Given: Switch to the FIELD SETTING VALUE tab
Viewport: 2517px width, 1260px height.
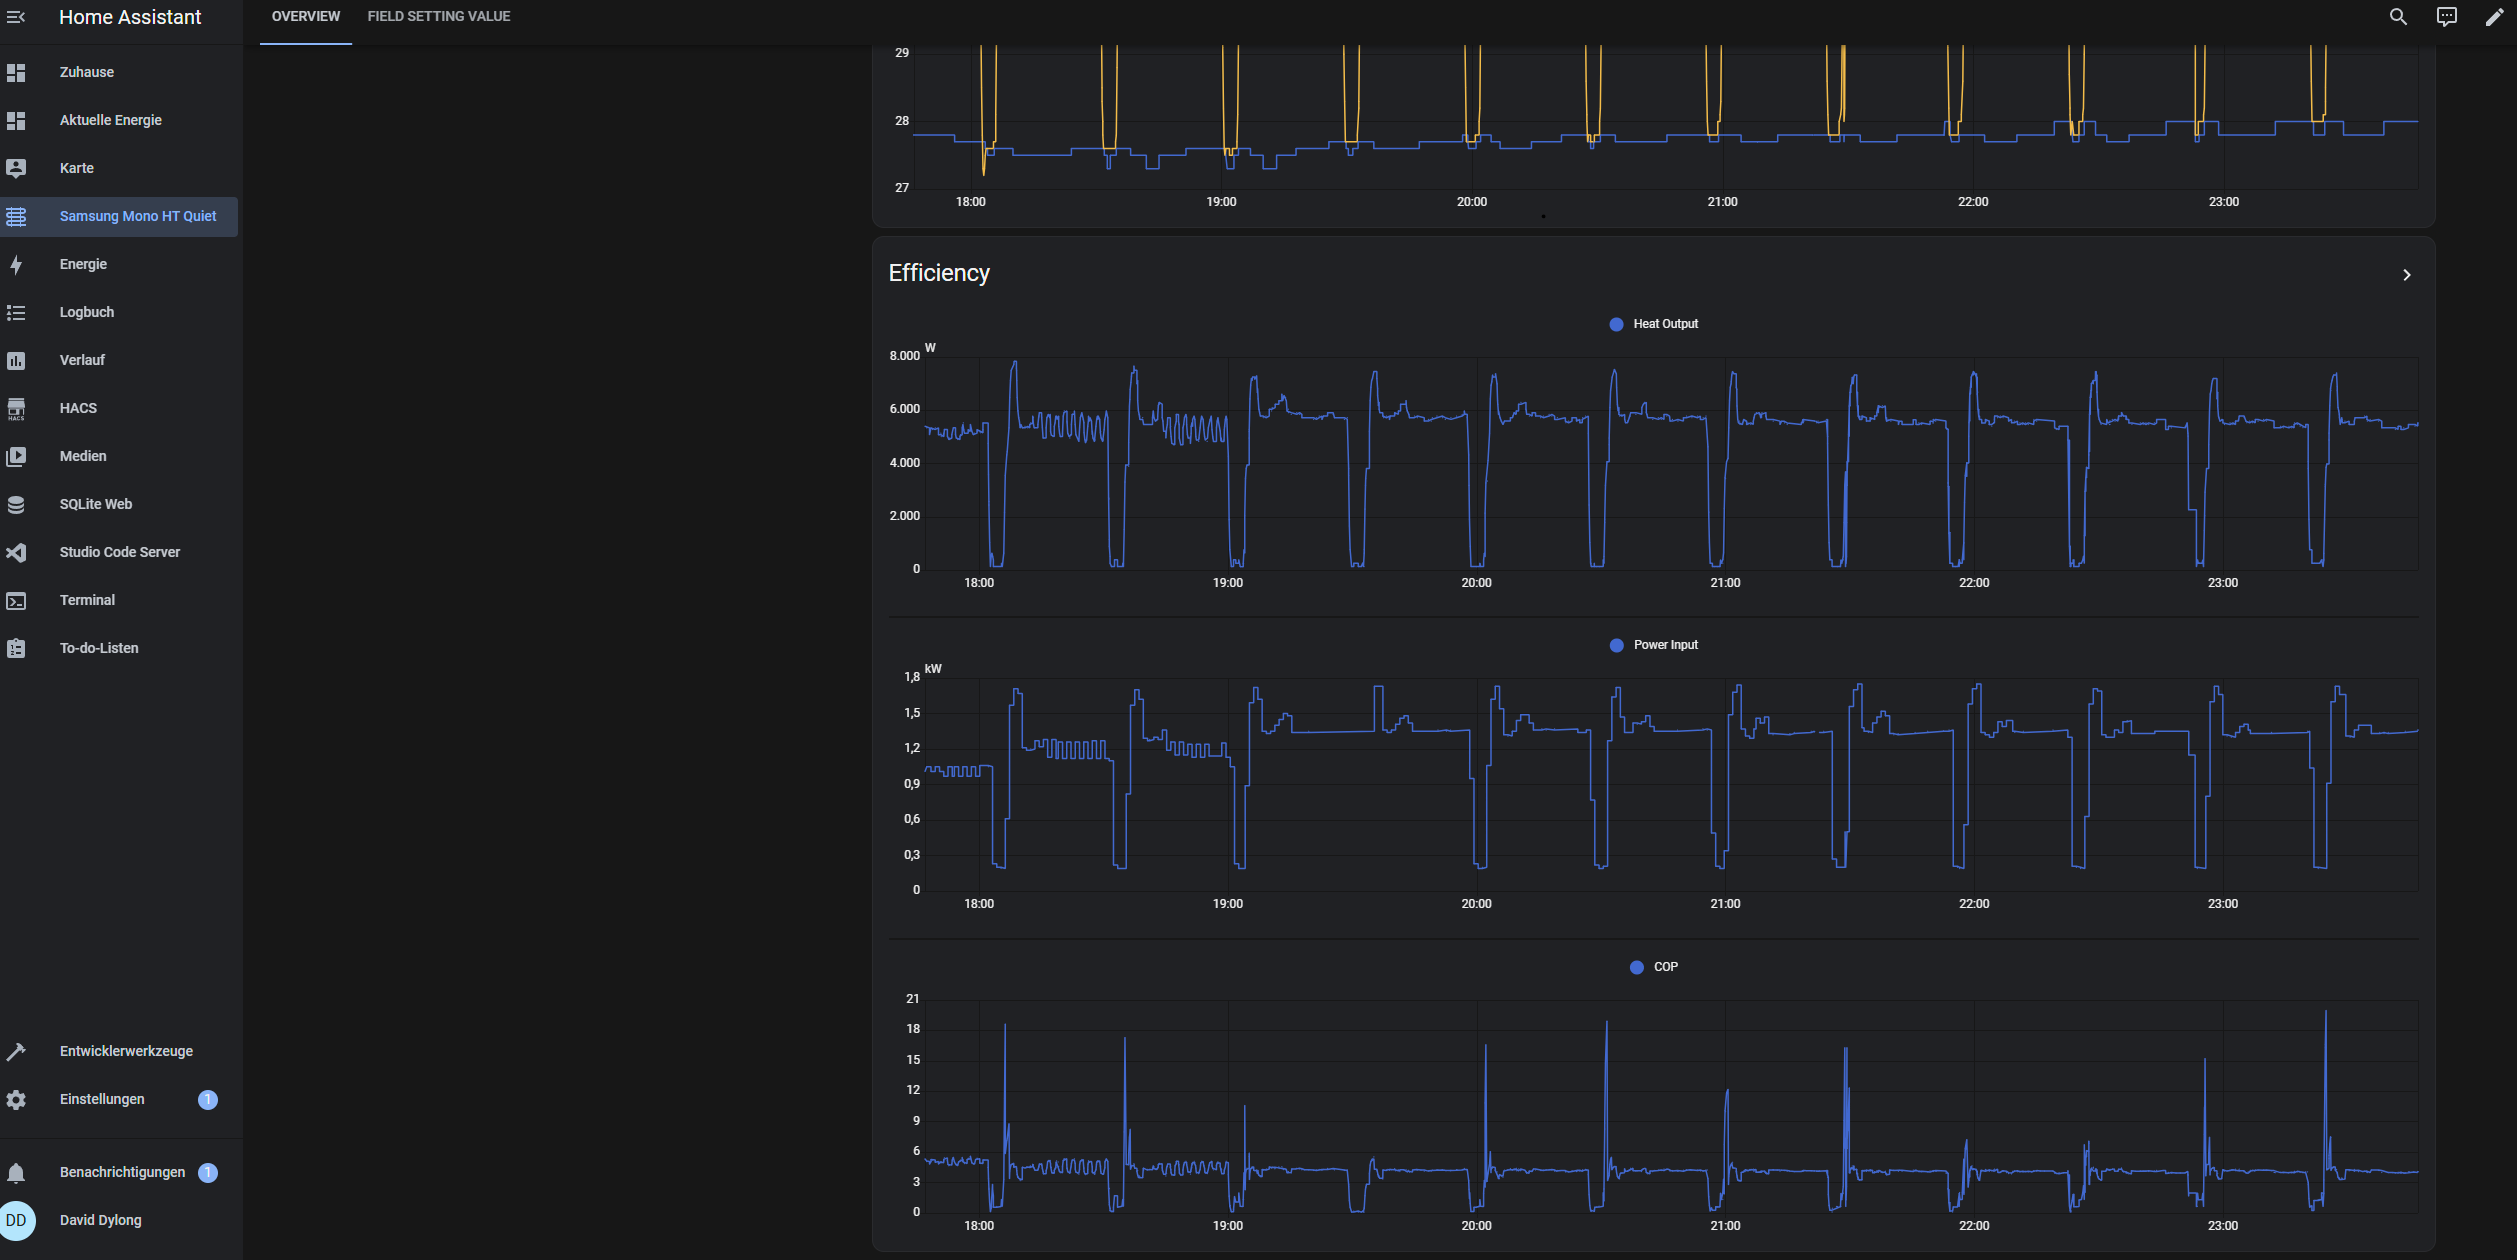Looking at the screenshot, I should click(438, 17).
